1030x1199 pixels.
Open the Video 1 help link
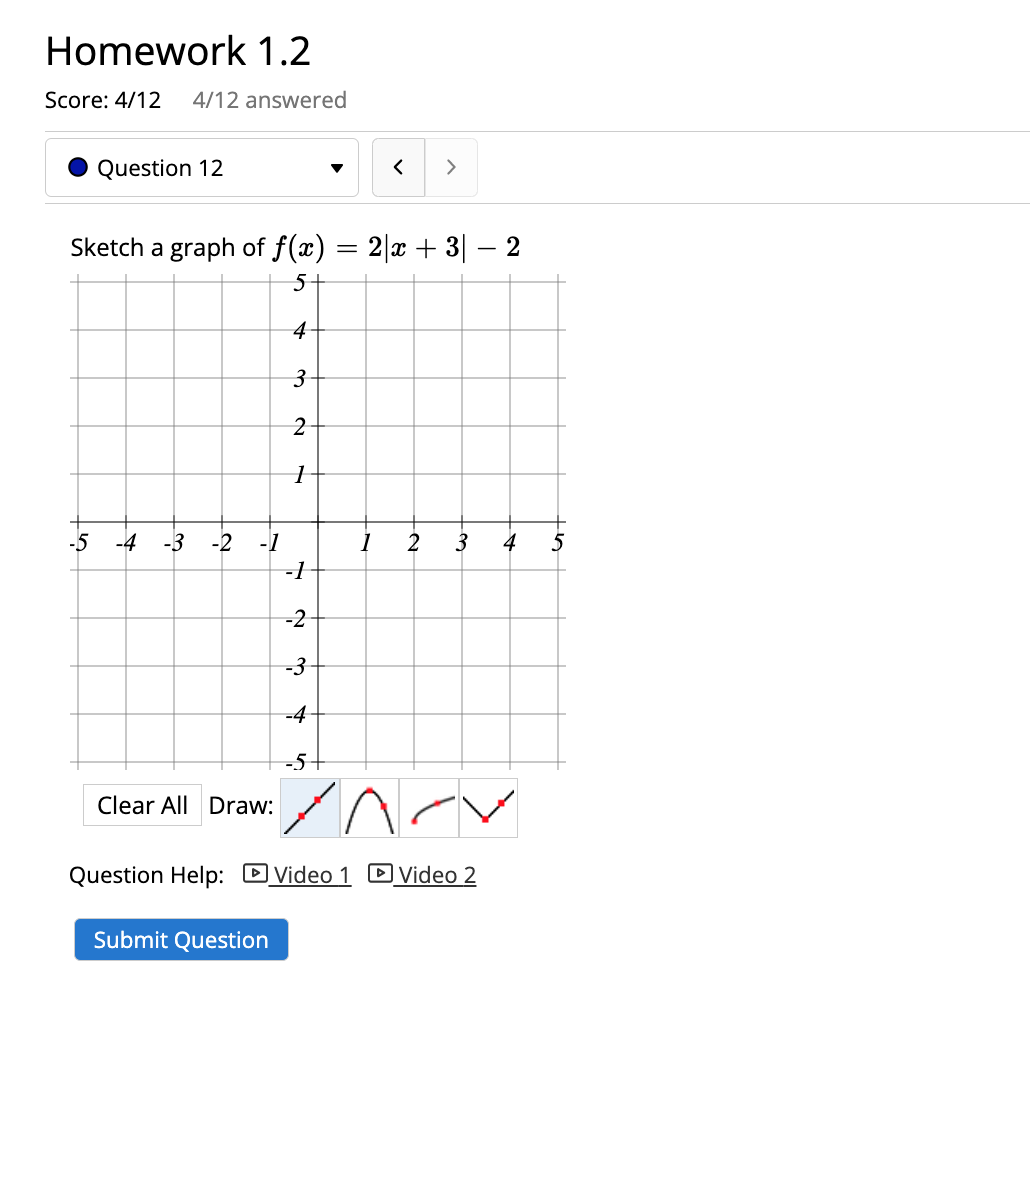click(x=310, y=875)
